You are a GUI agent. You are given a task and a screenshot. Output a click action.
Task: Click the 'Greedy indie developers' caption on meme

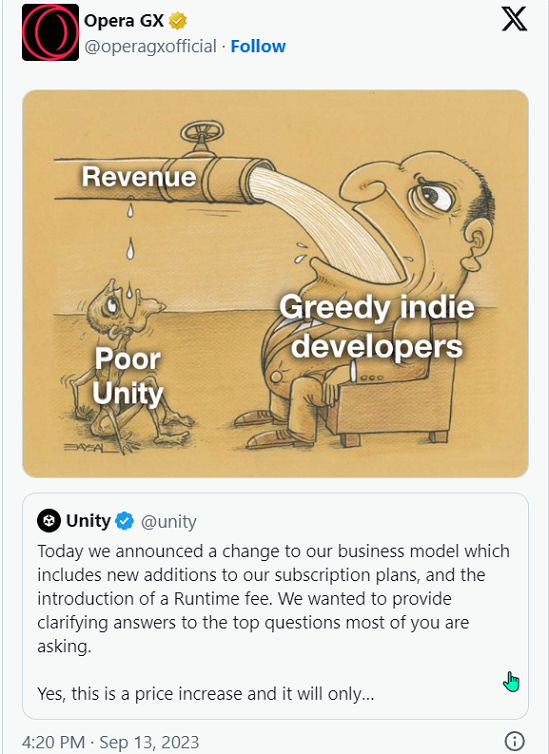377,327
